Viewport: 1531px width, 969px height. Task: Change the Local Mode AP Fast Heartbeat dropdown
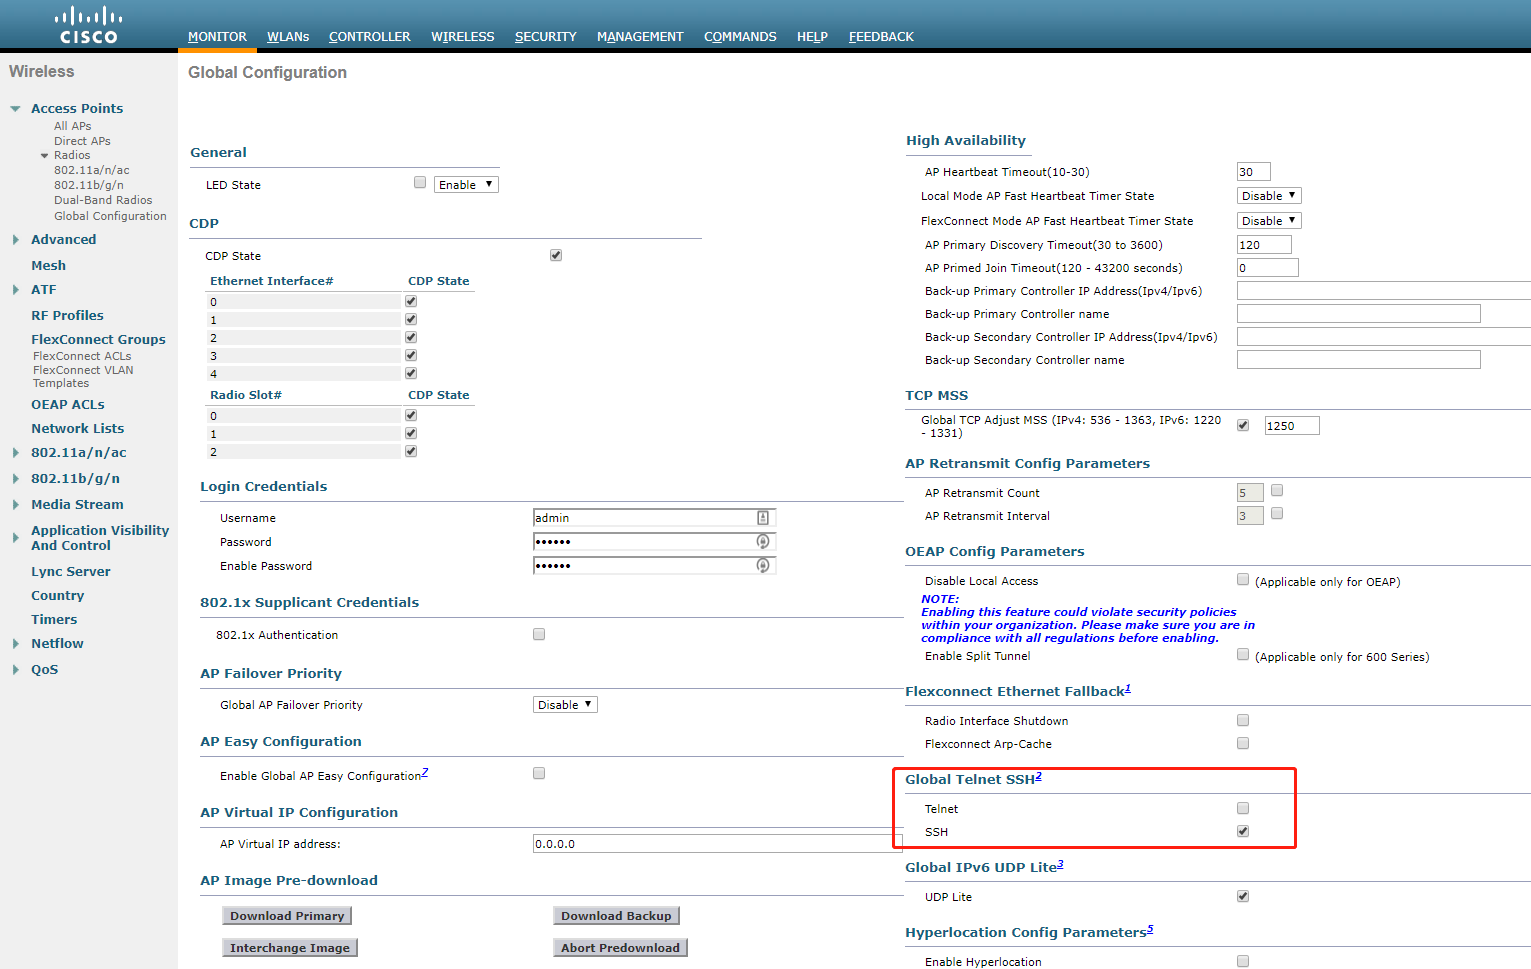click(1268, 195)
